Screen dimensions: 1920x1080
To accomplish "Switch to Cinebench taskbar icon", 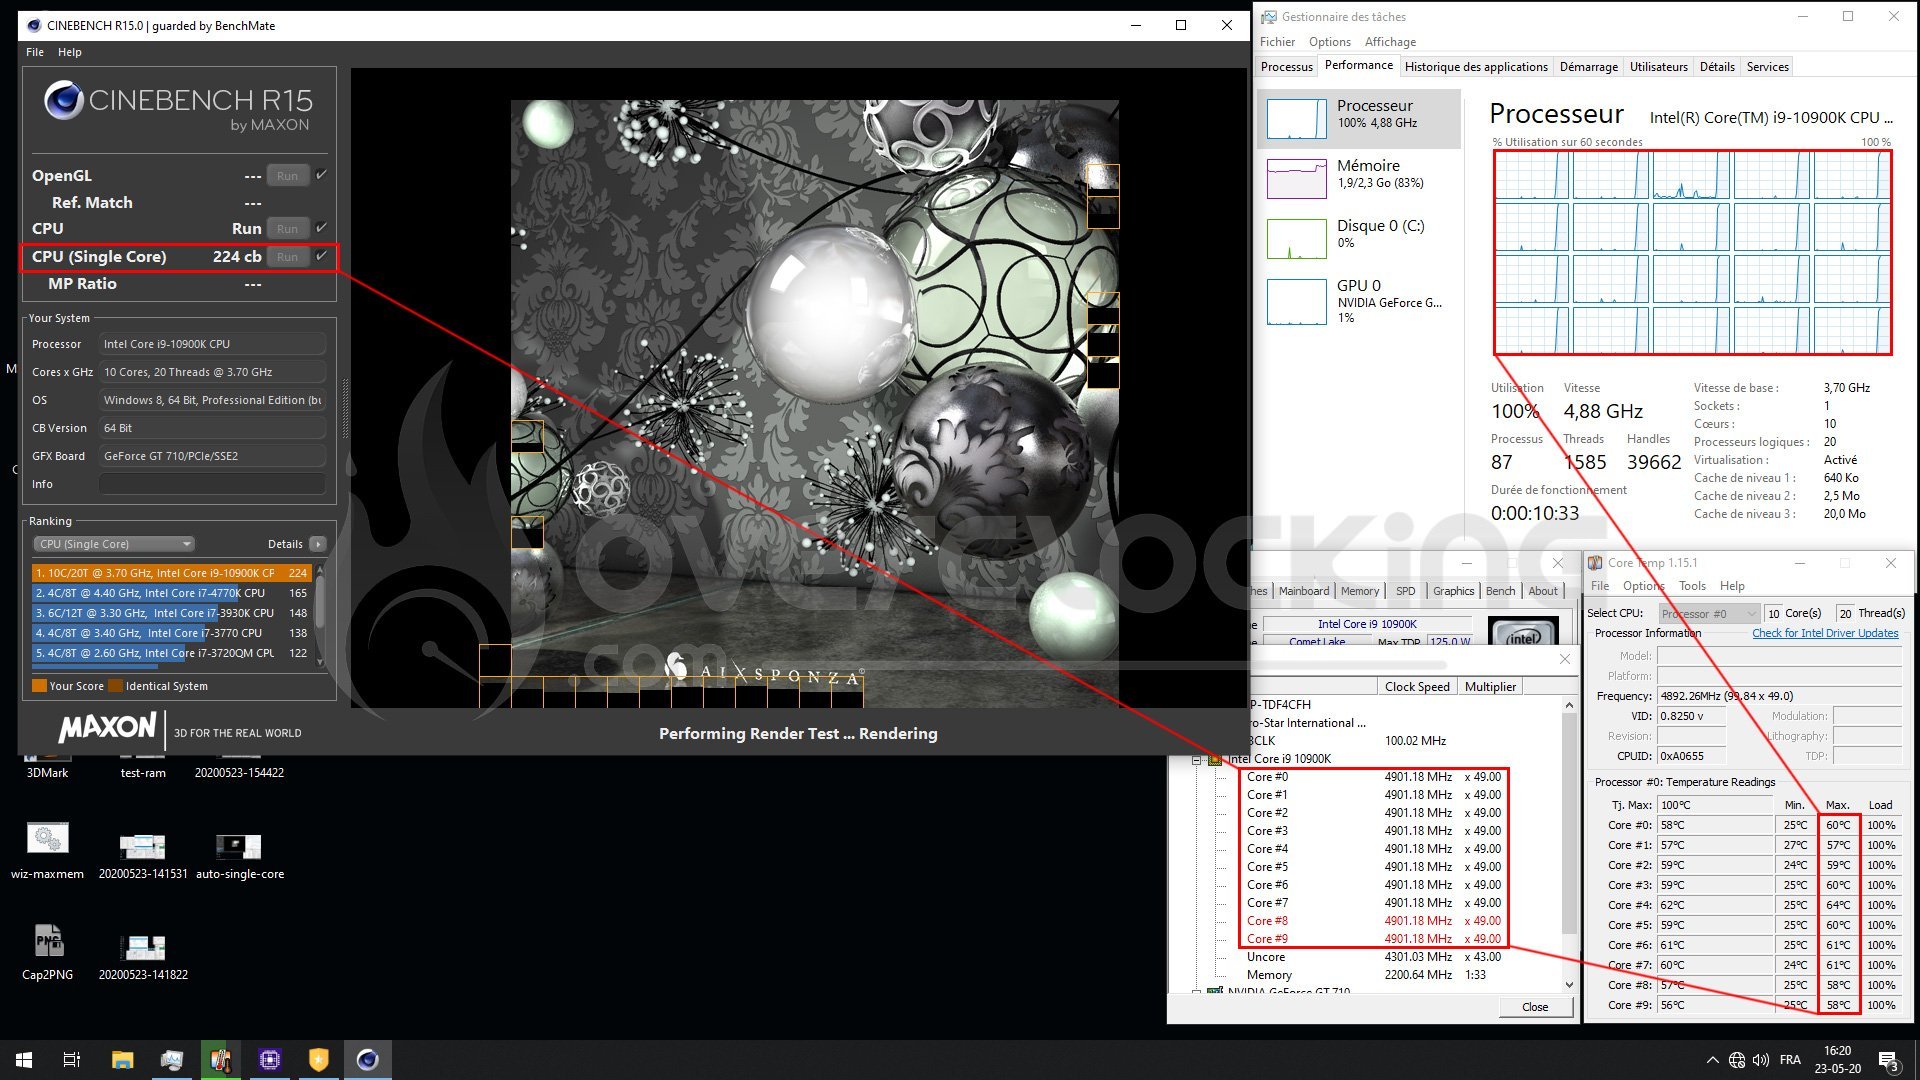I will coord(367,1060).
